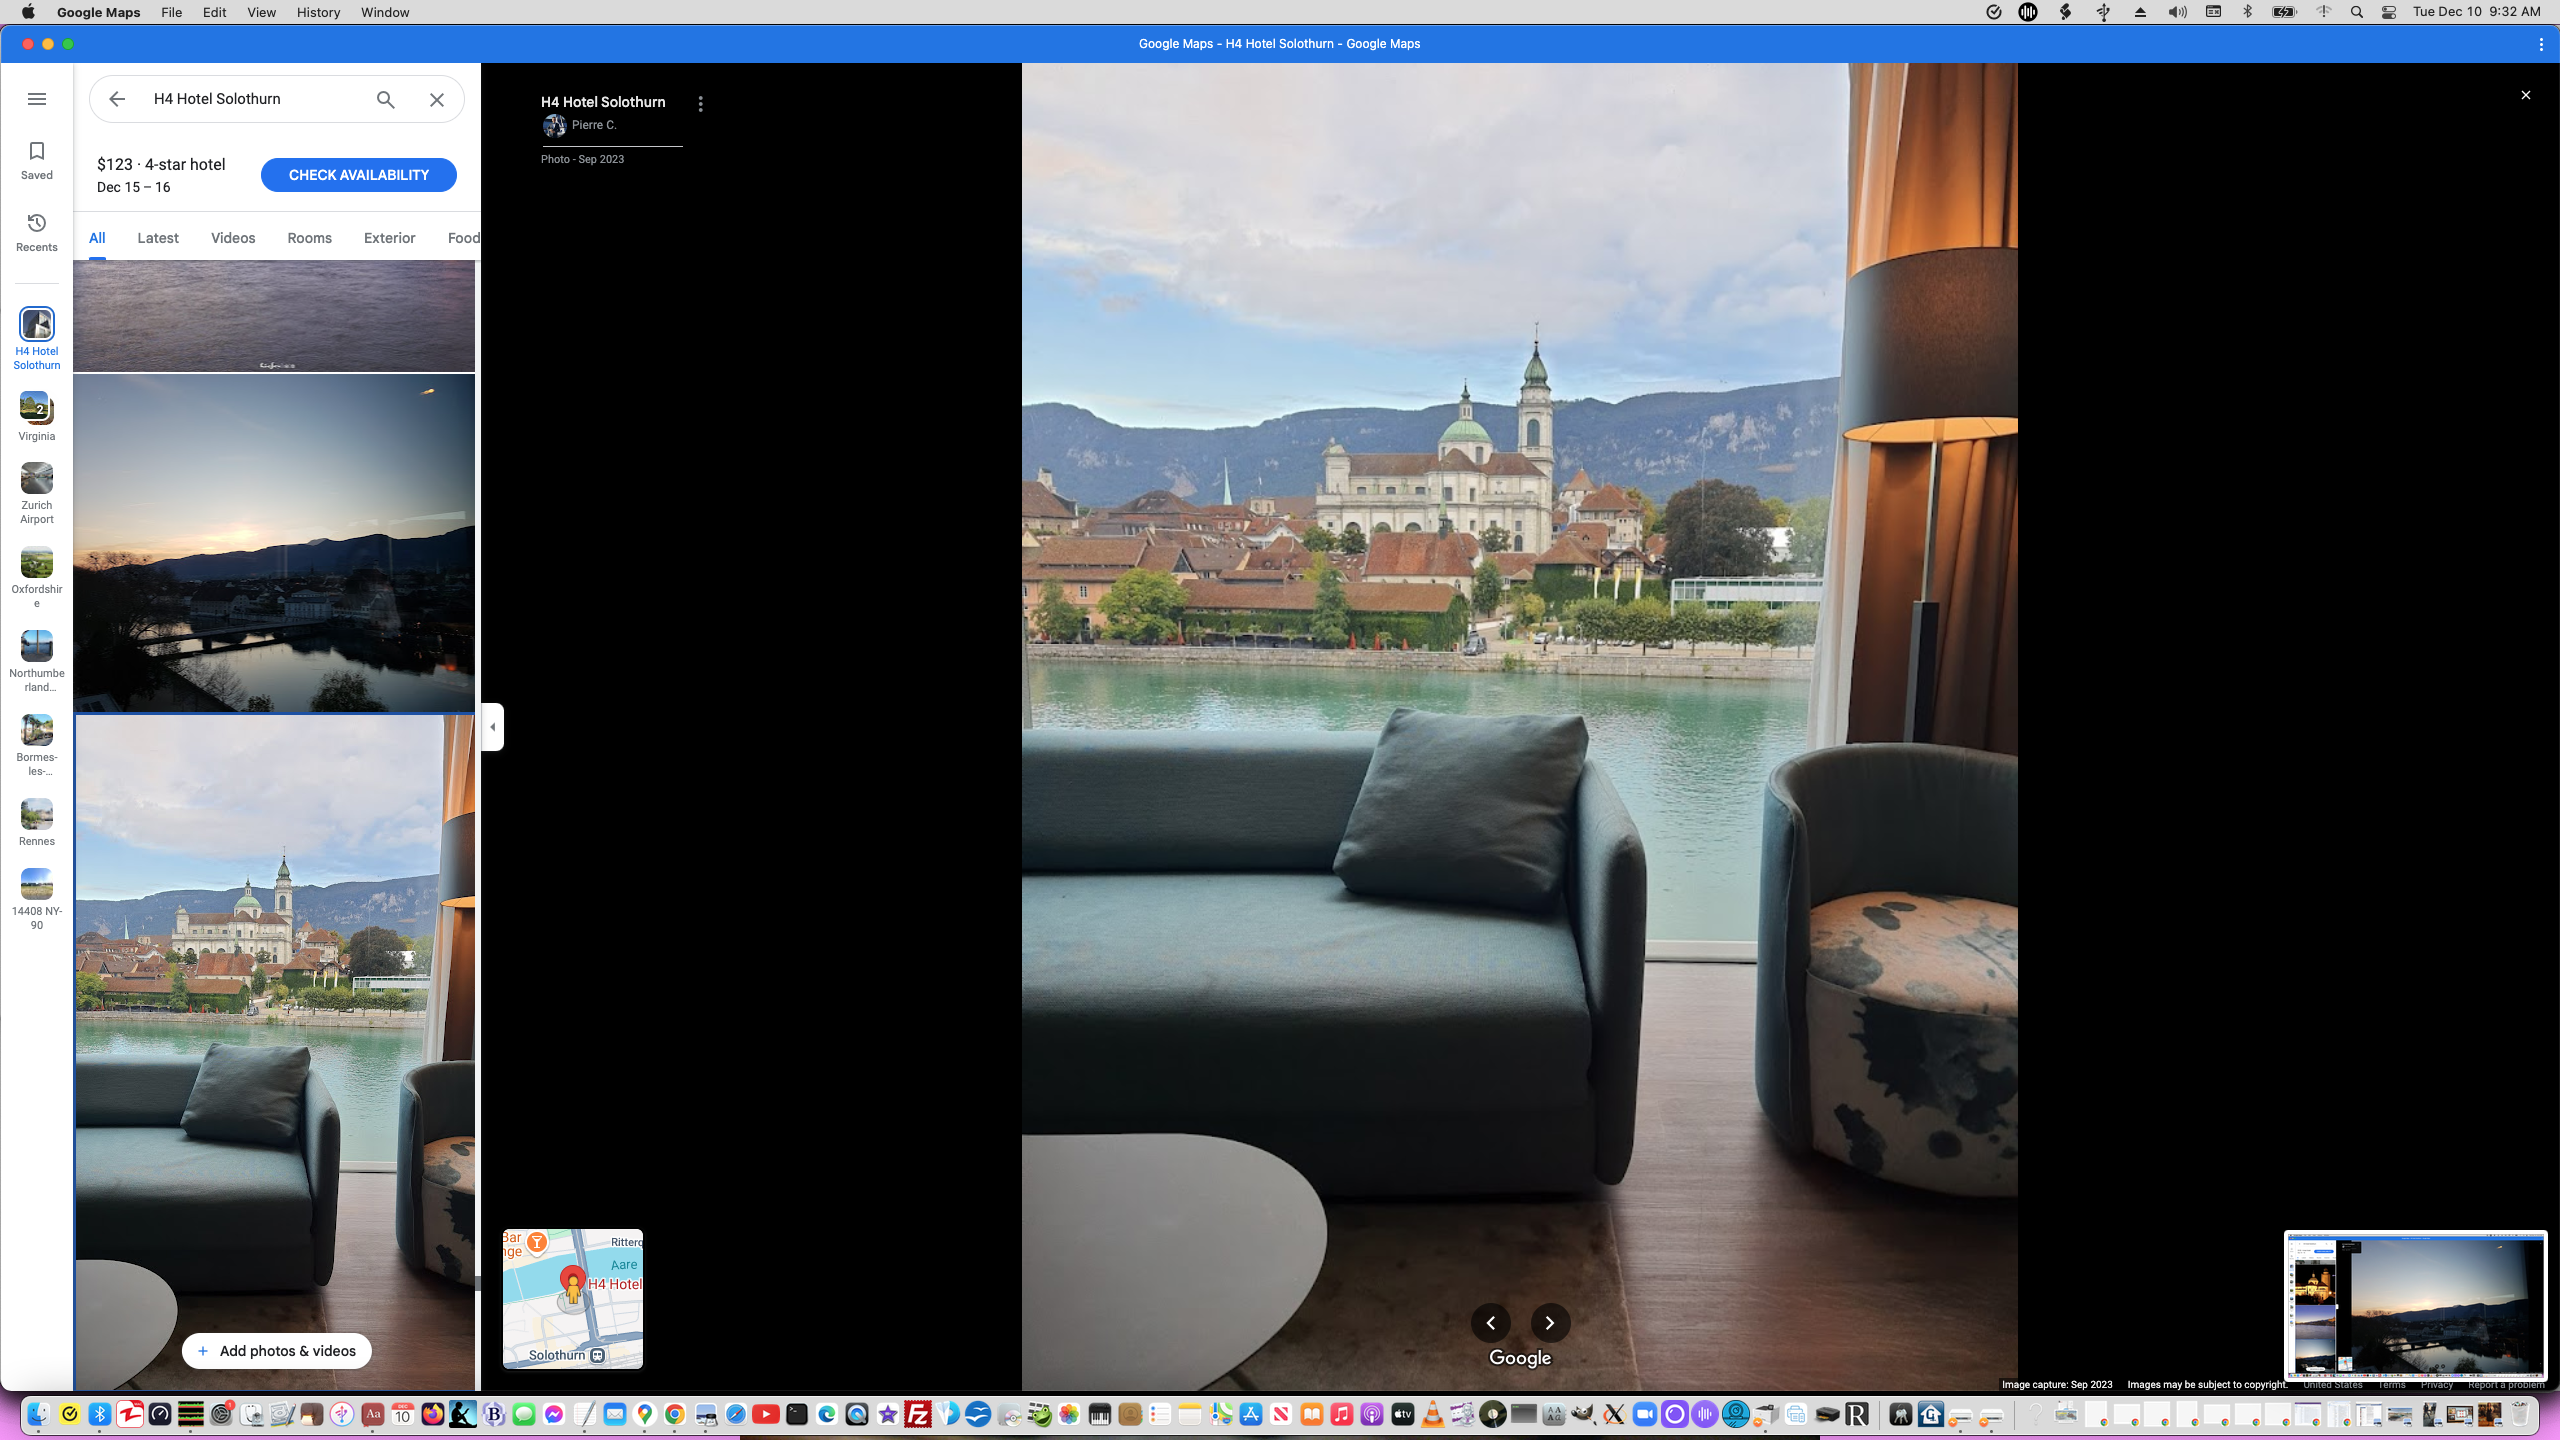This screenshot has height=1440, width=2560.
Task: Open the photo options three-dot menu
Action: (700, 103)
